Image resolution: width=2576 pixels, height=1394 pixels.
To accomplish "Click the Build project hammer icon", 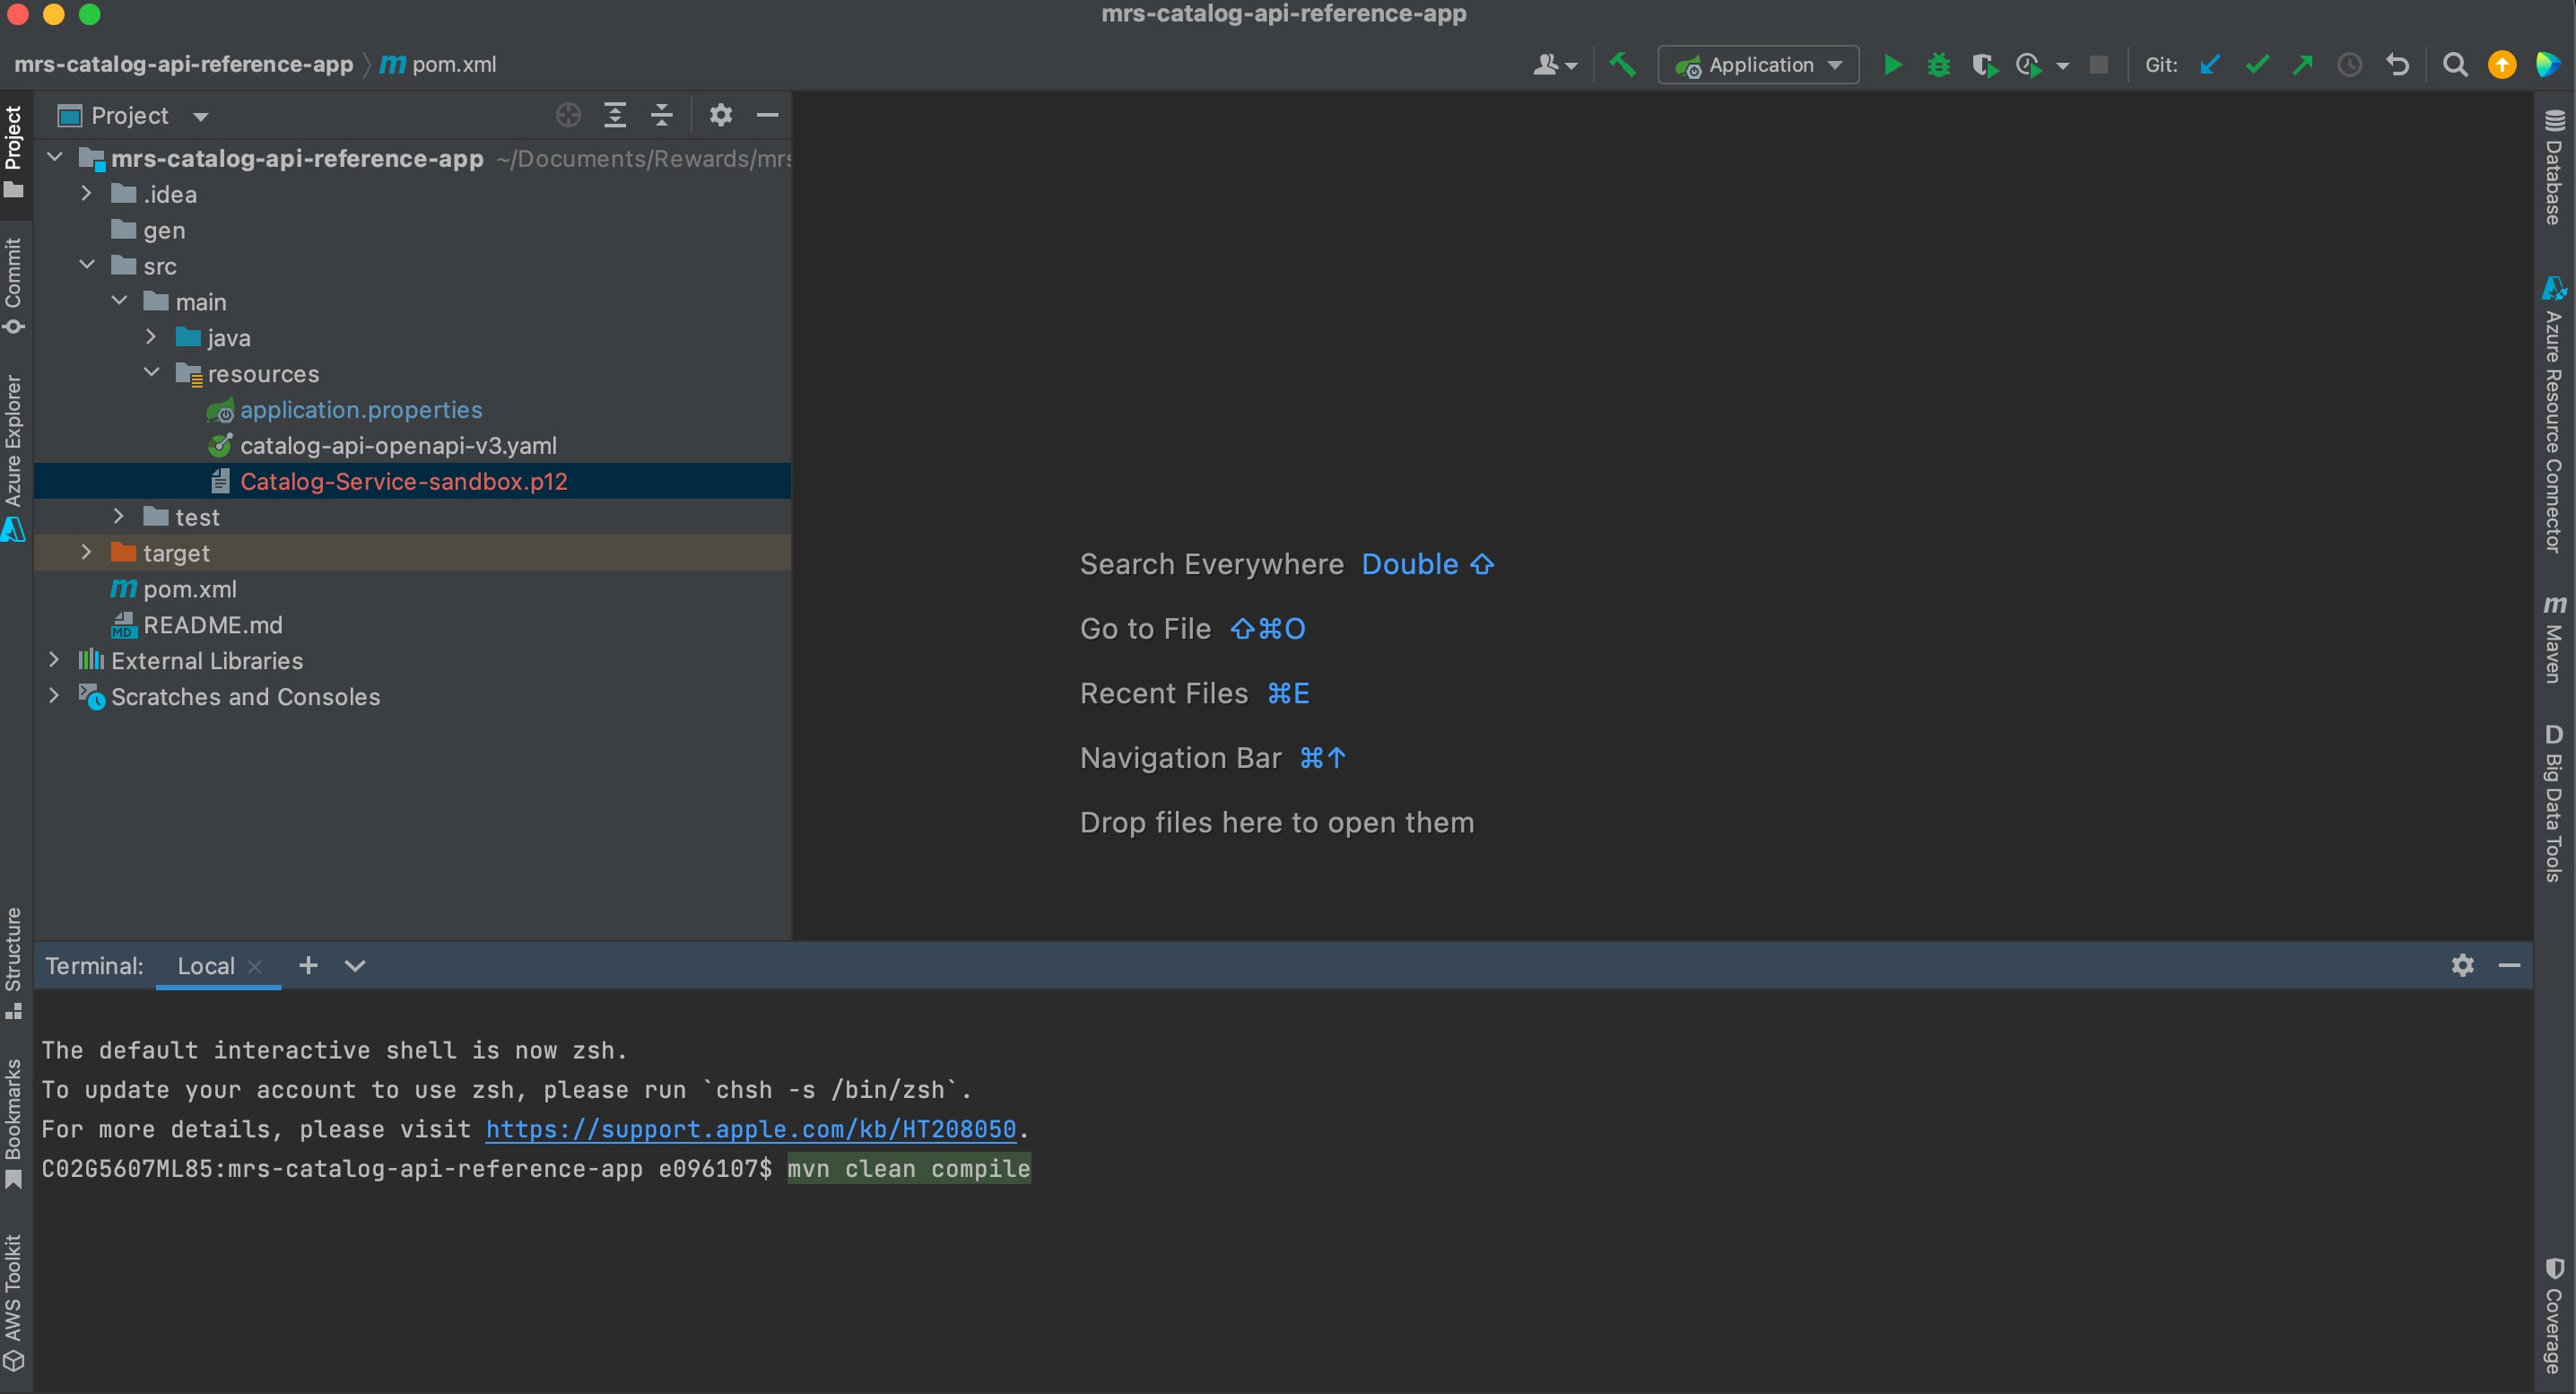I will (x=1622, y=65).
